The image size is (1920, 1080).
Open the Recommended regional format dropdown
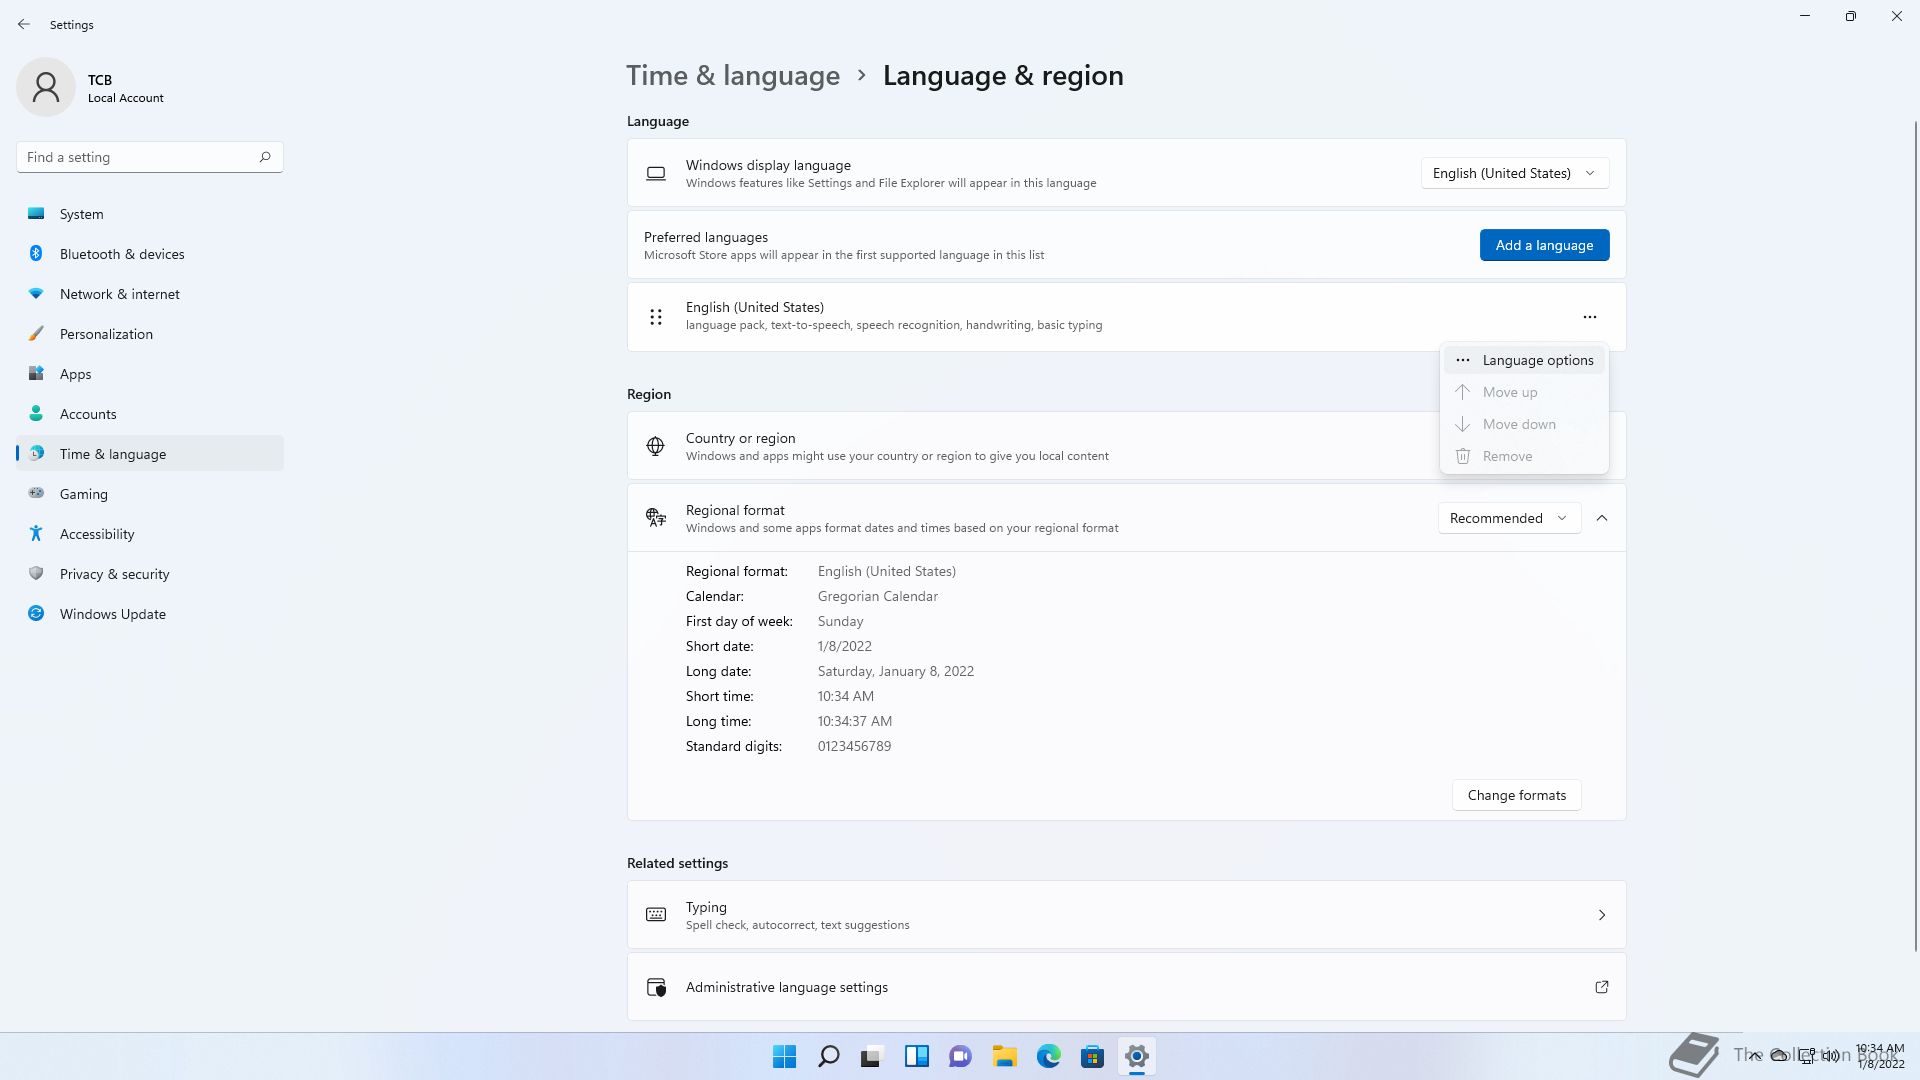coord(1508,518)
